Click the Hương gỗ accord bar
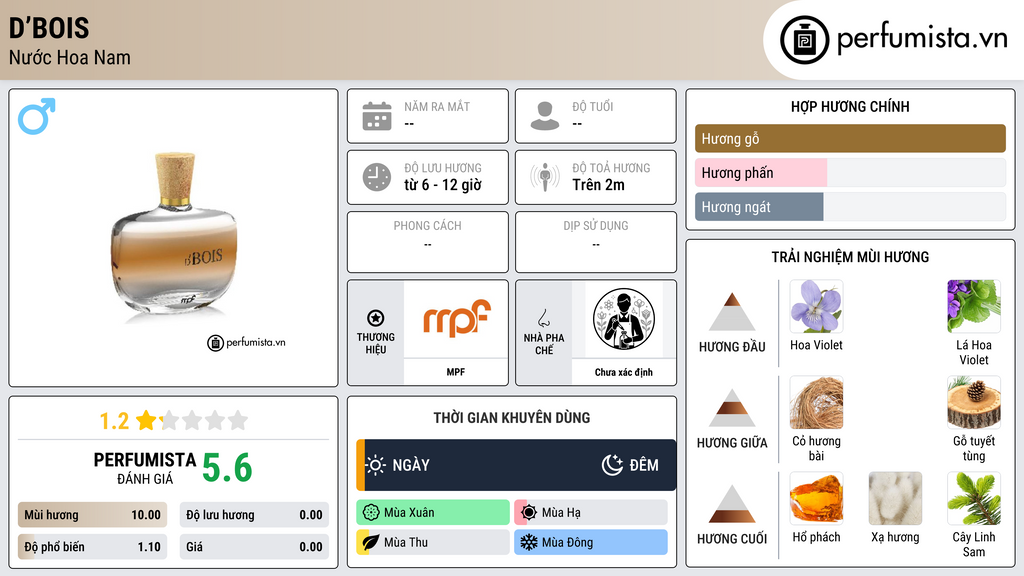 point(850,138)
